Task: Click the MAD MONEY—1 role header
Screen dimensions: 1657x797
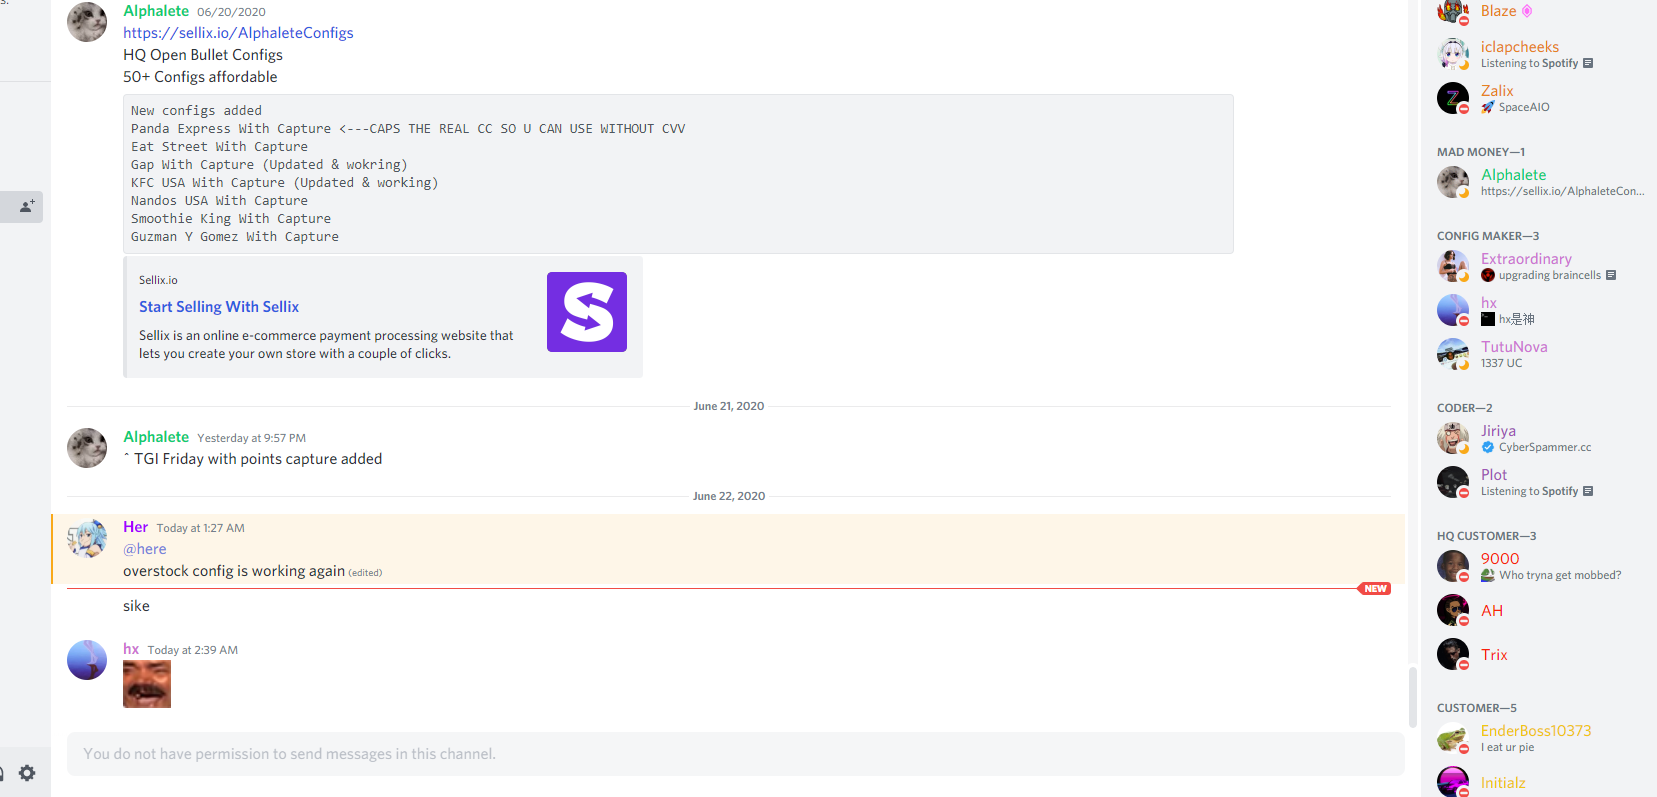Action: (x=1481, y=152)
